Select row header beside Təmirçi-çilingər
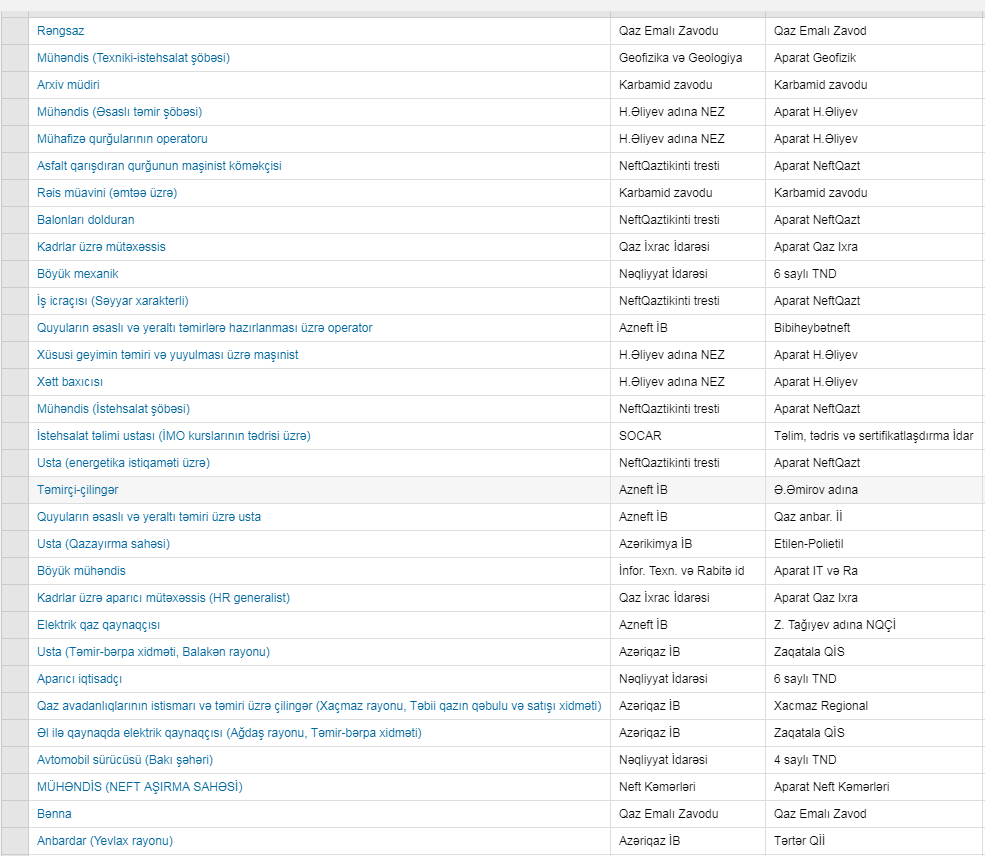Screen dimensions: 985x856 pos(14,490)
